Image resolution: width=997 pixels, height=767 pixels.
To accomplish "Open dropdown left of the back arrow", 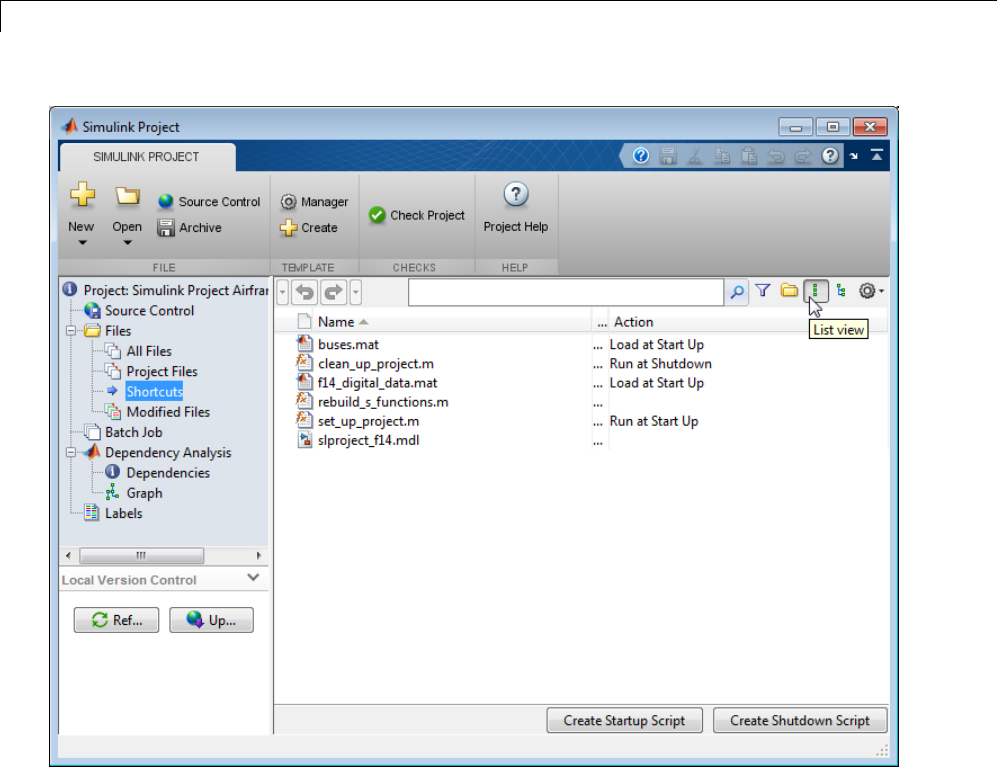I will click(283, 293).
